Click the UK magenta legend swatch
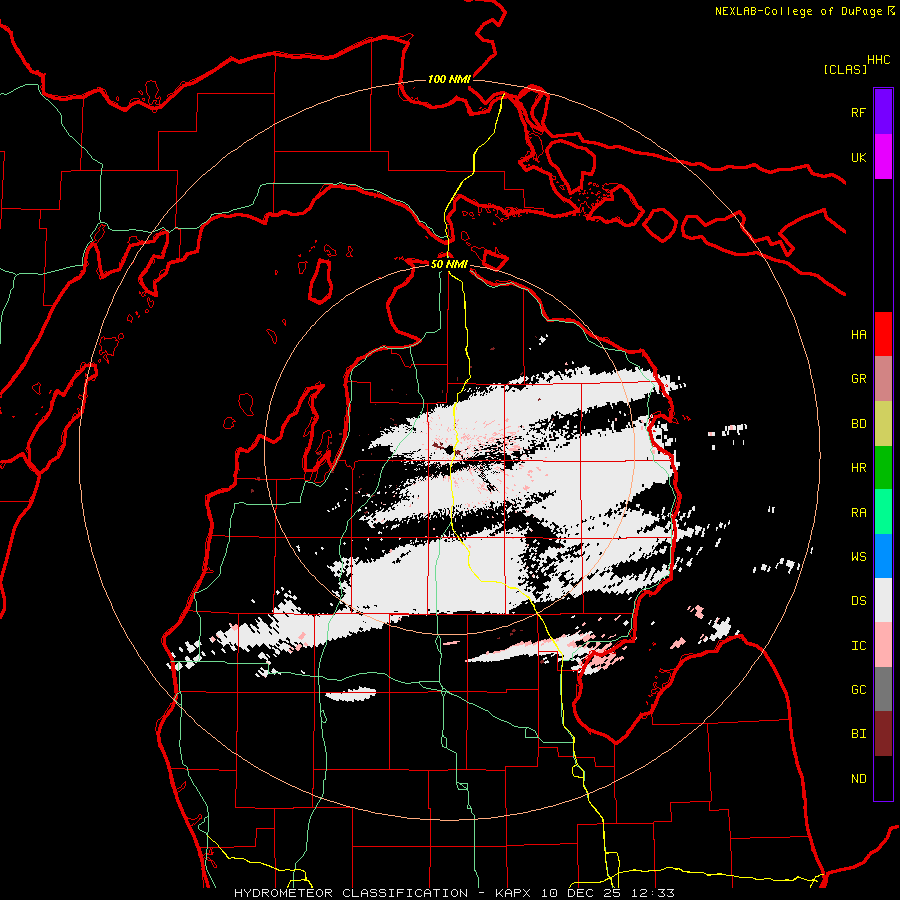 (x=883, y=157)
